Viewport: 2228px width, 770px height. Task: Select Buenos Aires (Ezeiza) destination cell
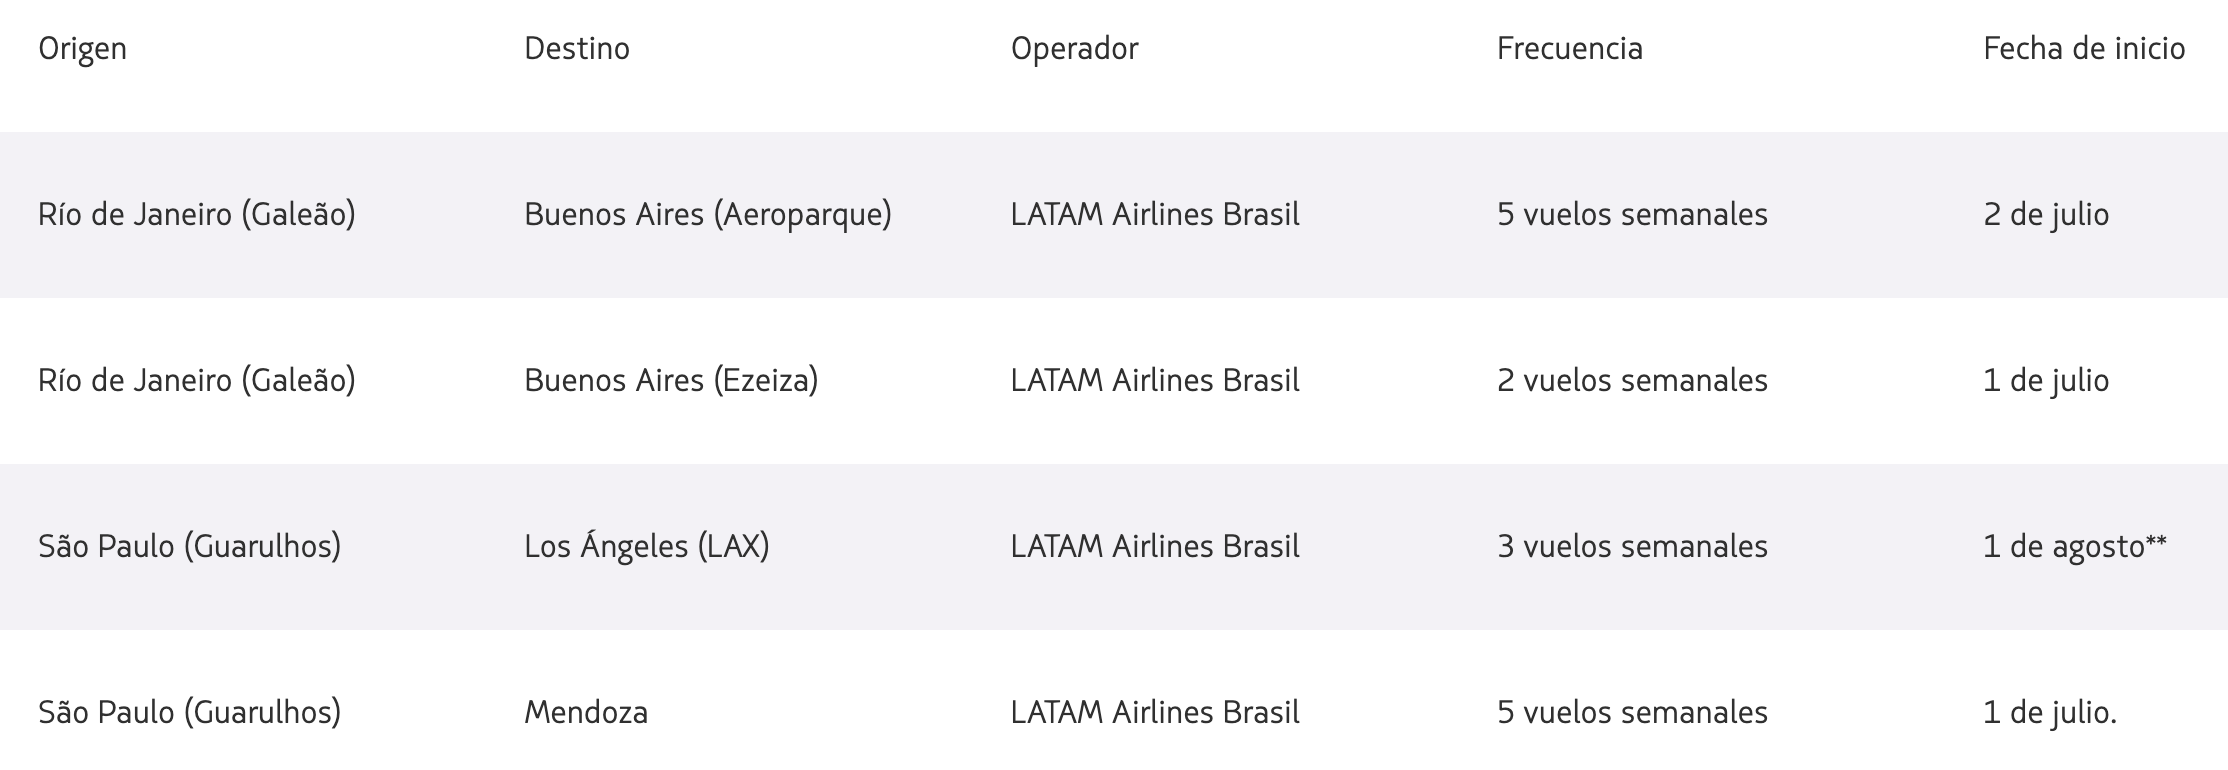pyautogui.click(x=671, y=381)
